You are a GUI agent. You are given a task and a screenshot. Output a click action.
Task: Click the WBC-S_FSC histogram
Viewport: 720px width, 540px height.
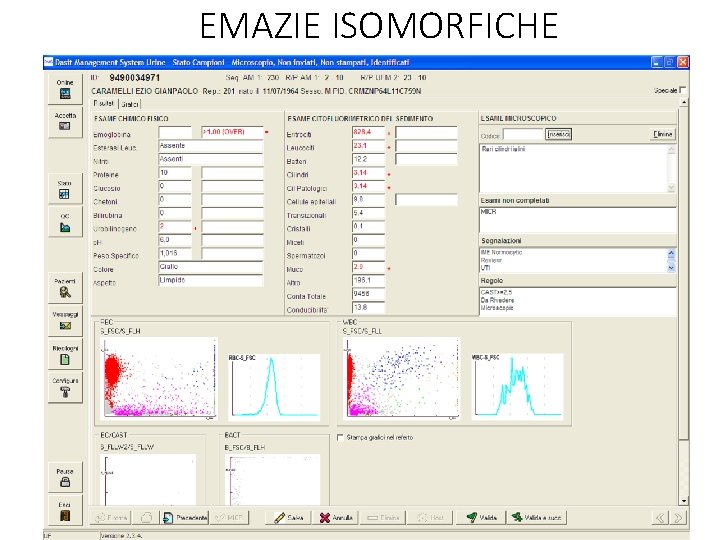(518, 387)
